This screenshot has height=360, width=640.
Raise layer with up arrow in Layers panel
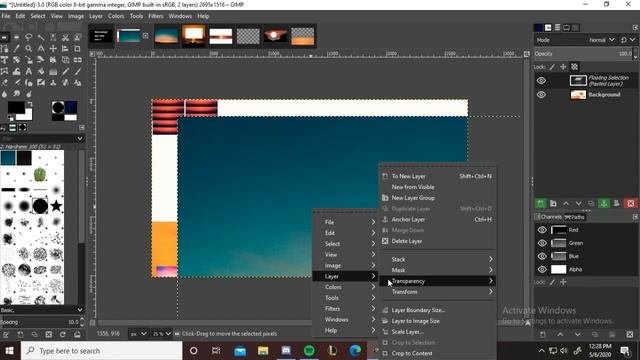[x=566, y=203]
